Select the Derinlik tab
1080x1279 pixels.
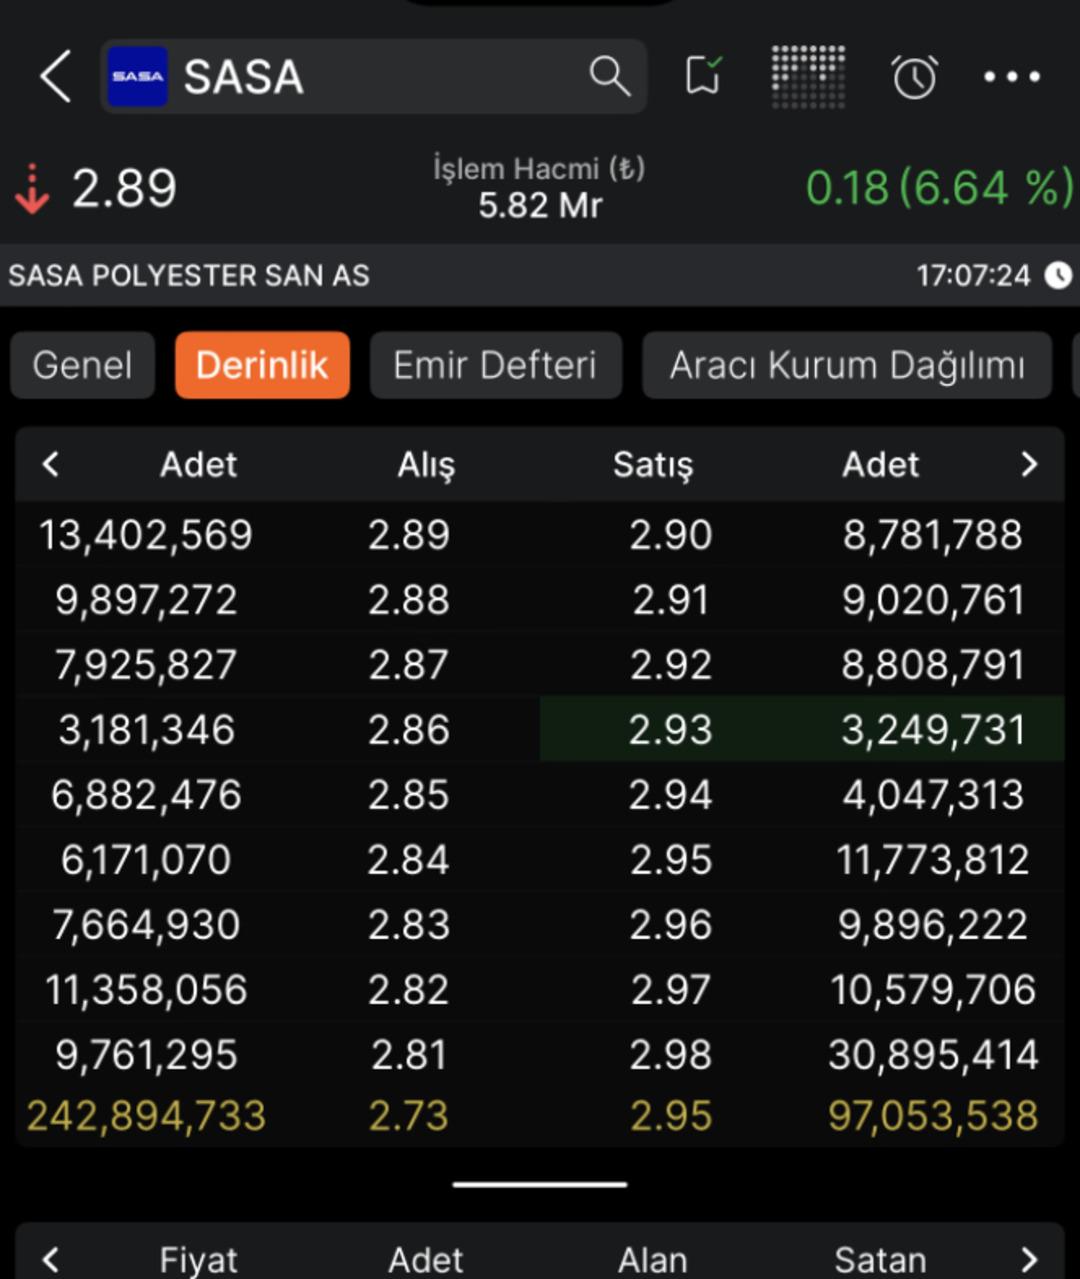(x=262, y=366)
